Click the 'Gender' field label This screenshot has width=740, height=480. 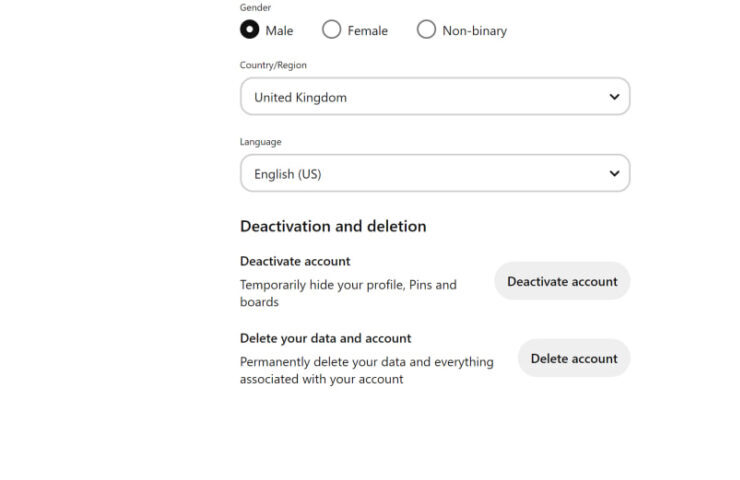point(255,8)
